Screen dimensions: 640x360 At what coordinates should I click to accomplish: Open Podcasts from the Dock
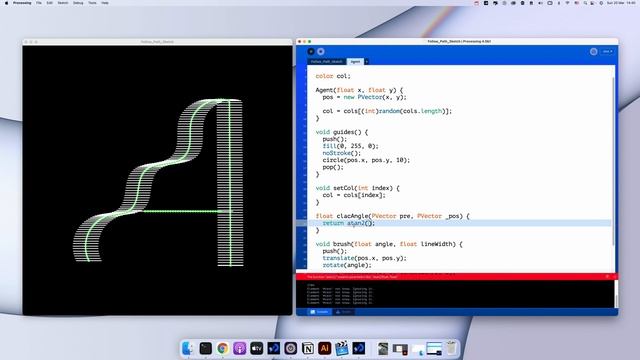[240, 348]
